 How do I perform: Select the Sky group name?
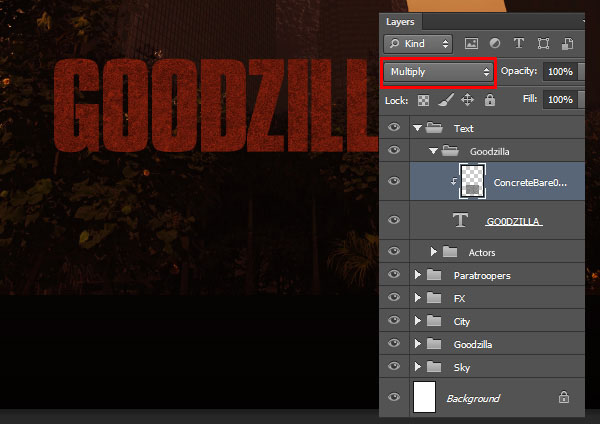[x=461, y=368]
